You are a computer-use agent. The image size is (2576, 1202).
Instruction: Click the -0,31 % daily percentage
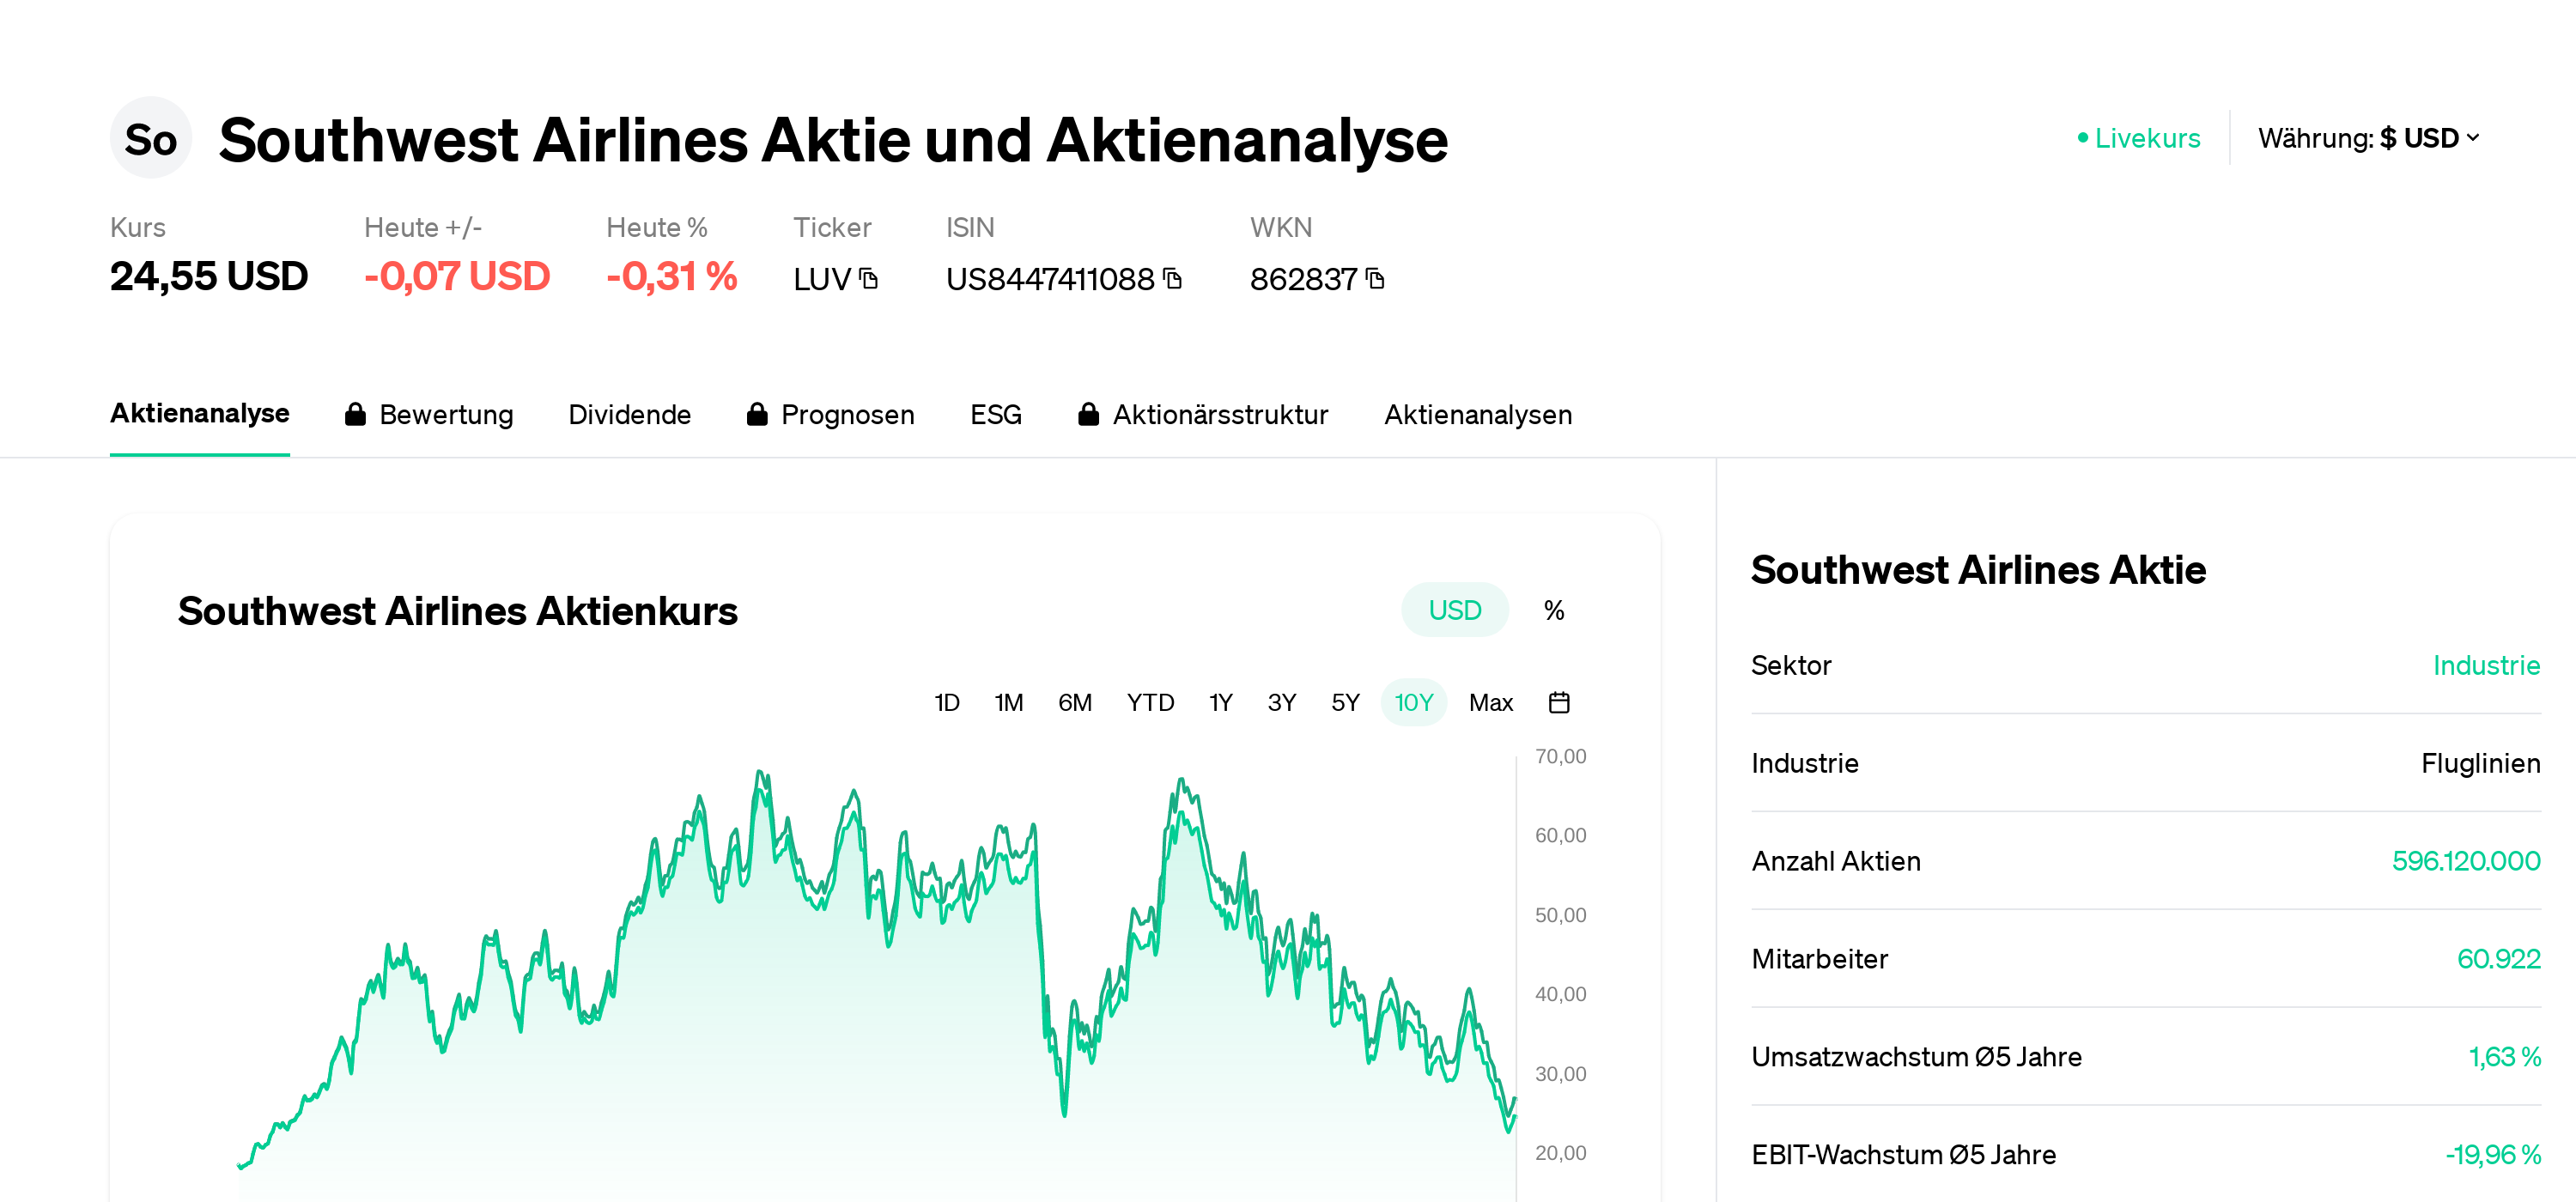click(x=671, y=276)
